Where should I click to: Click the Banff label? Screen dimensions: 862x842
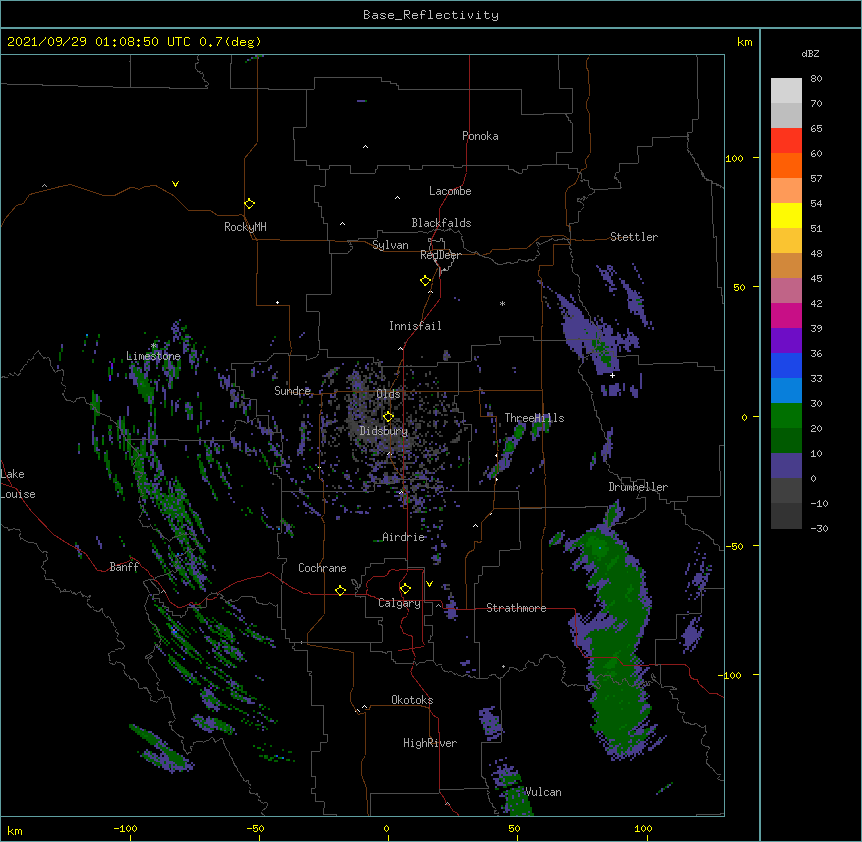(124, 567)
